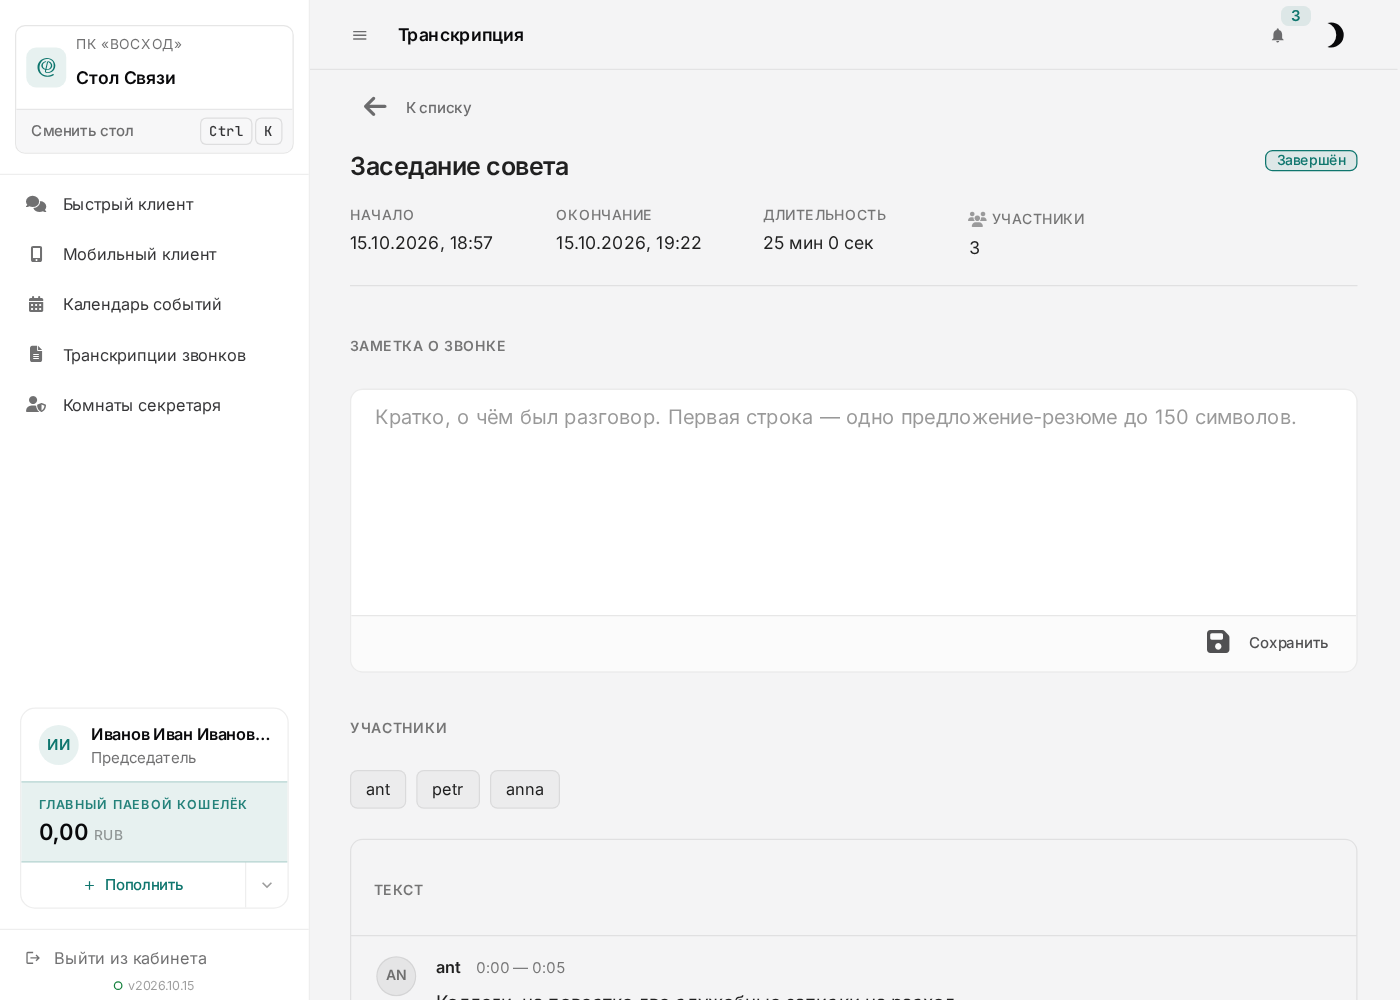Expand the wallet top-up dropdown chevron

267,885
